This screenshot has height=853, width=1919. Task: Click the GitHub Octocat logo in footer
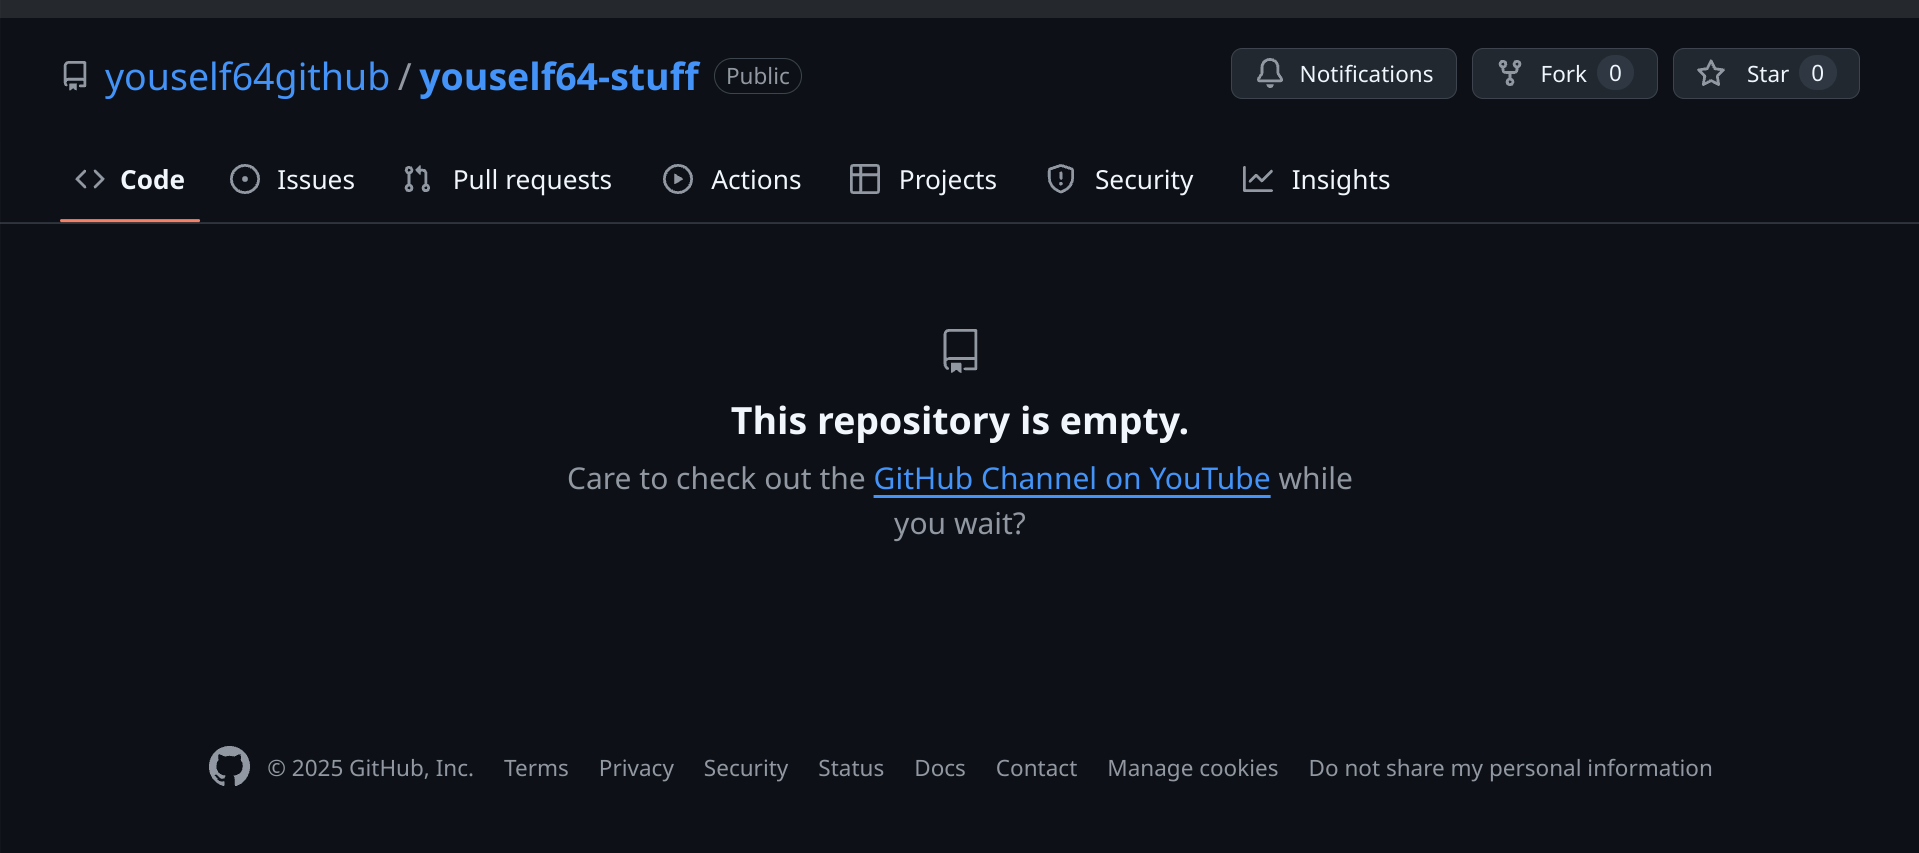pos(229,767)
